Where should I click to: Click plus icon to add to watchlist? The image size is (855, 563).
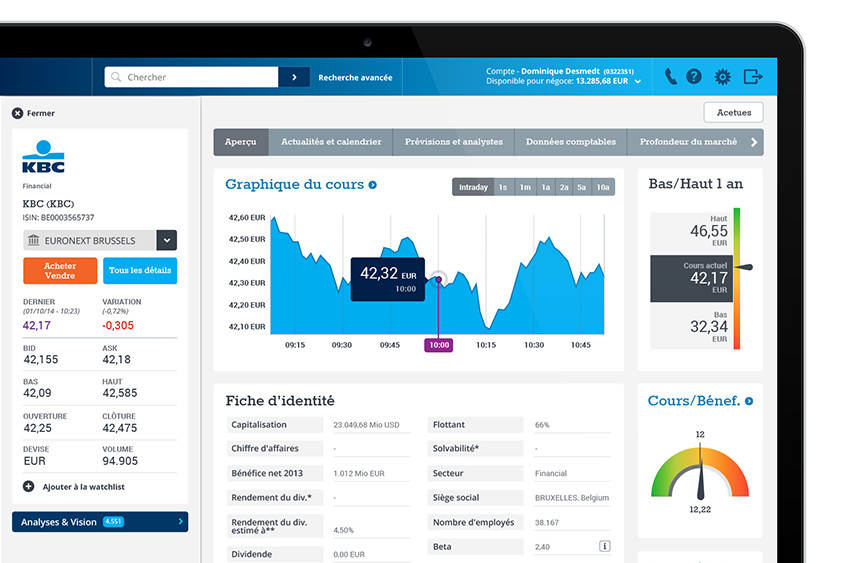(29, 487)
